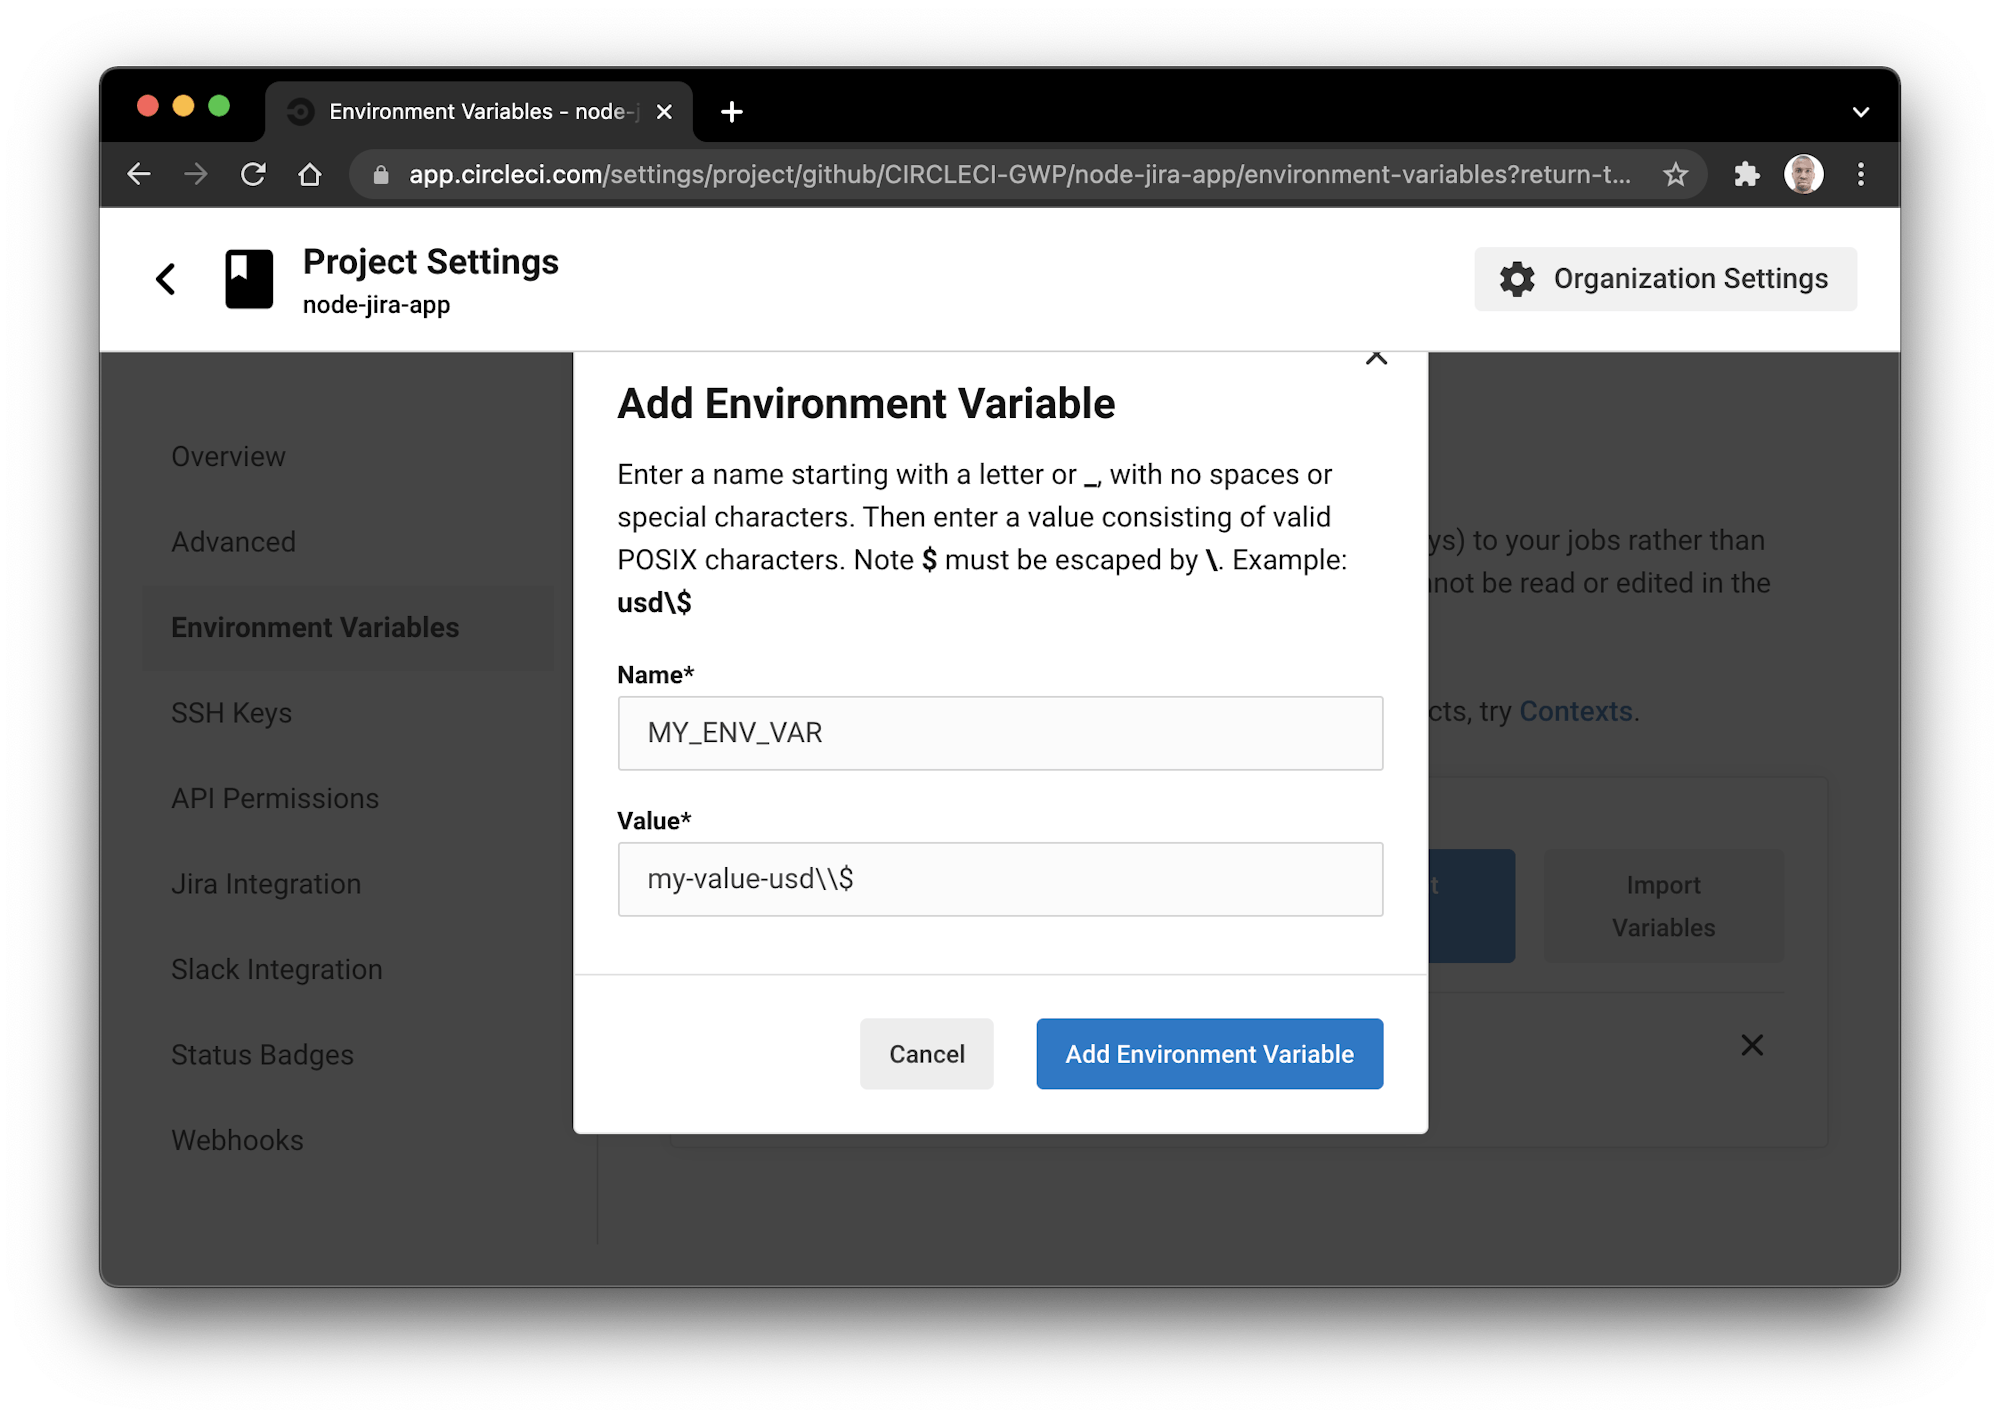Click the MY_ENV_VAR name field
The width and height of the screenshot is (2000, 1419).
tap(1000, 733)
